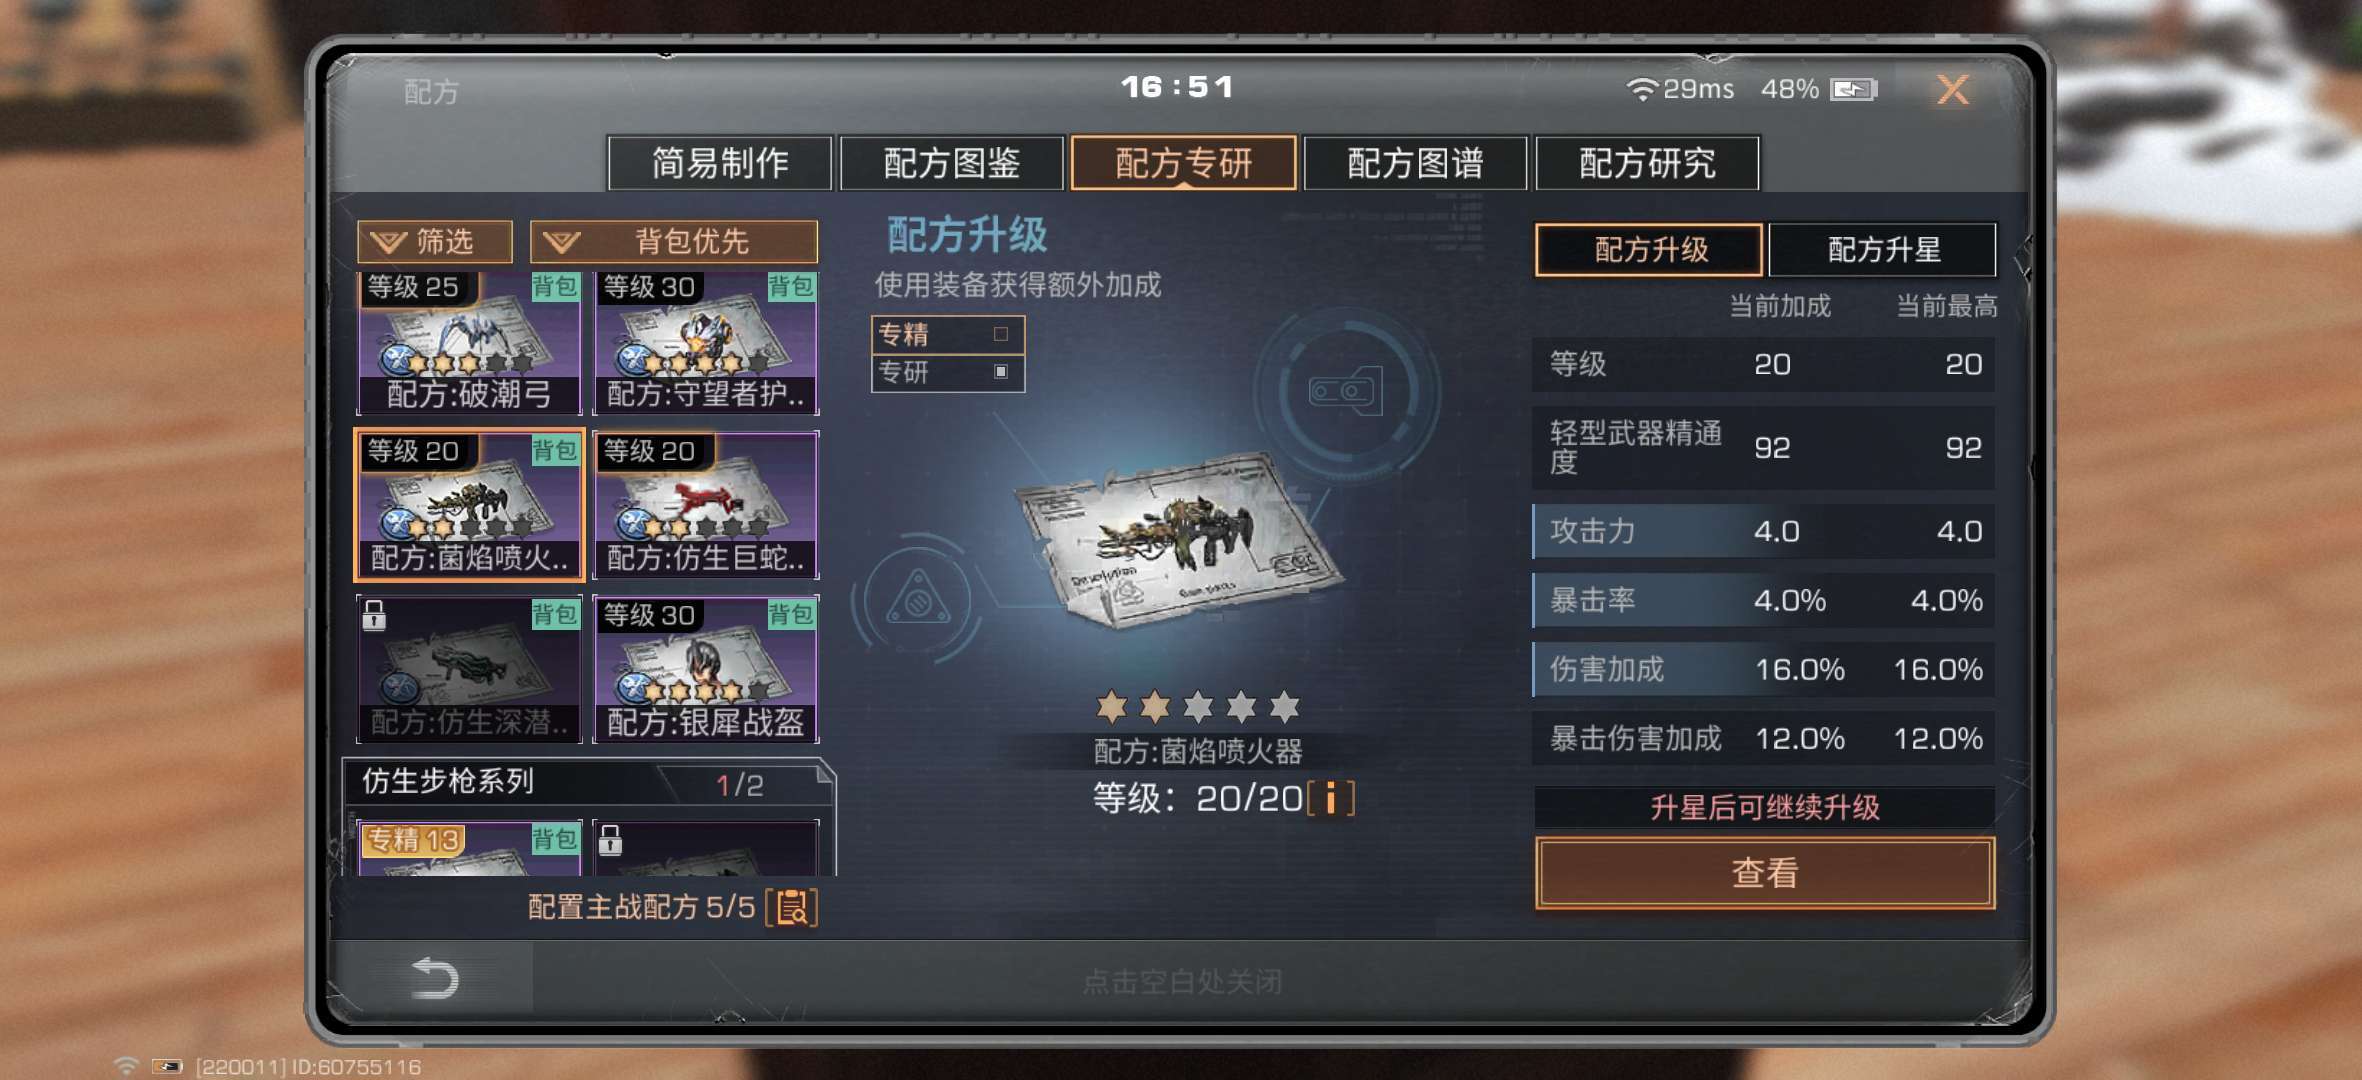Click the 查看 button
Screen dimensions: 2362x1080
tap(1765, 873)
